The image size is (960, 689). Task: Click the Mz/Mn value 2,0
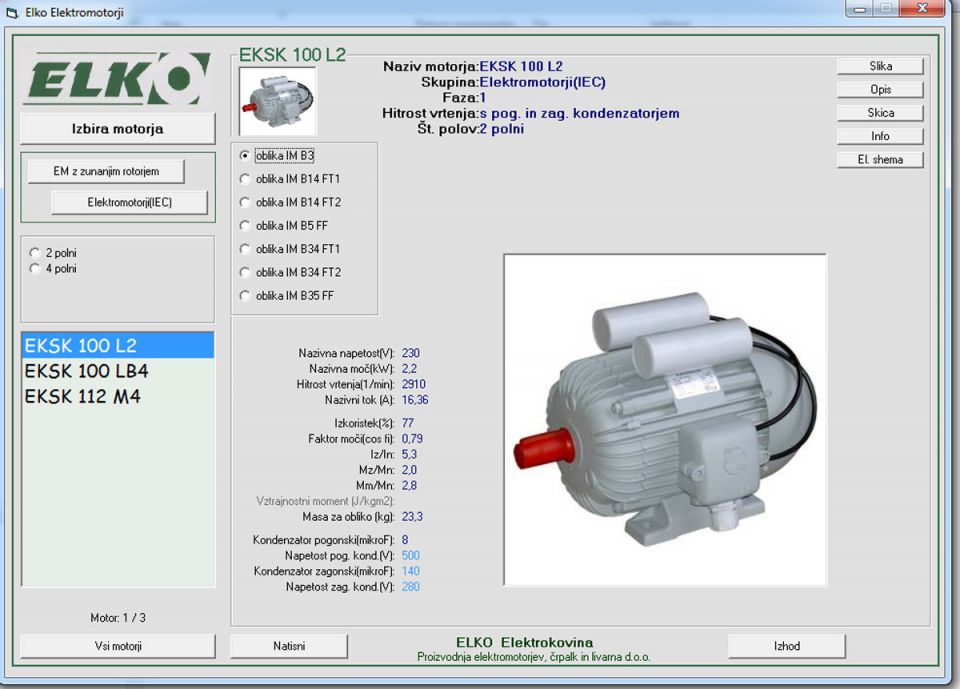coord(409,470)
